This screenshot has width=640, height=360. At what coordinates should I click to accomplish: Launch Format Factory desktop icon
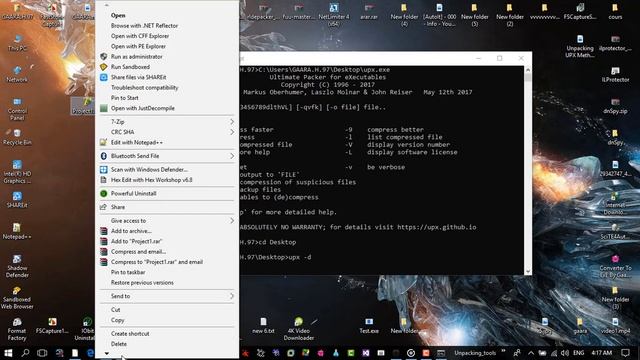pos(17,329)
